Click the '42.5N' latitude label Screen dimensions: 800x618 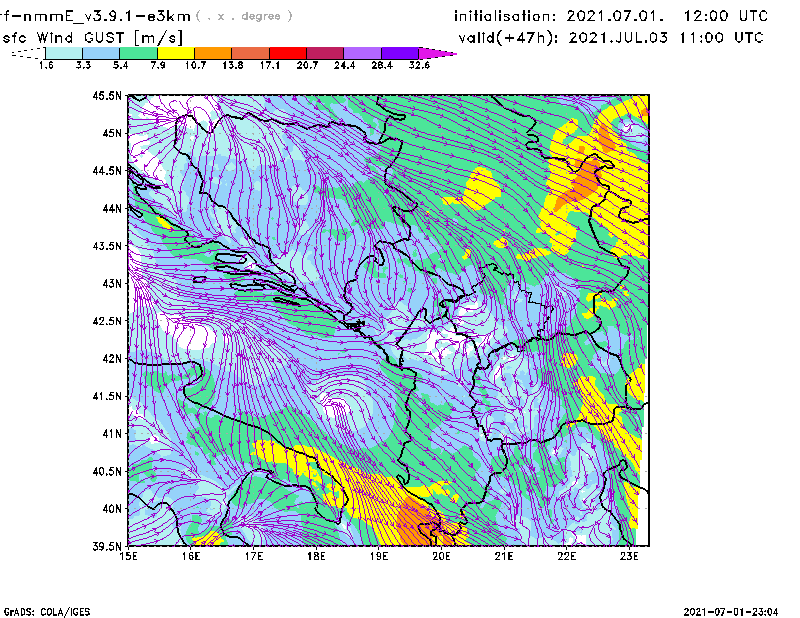[107, 321]
